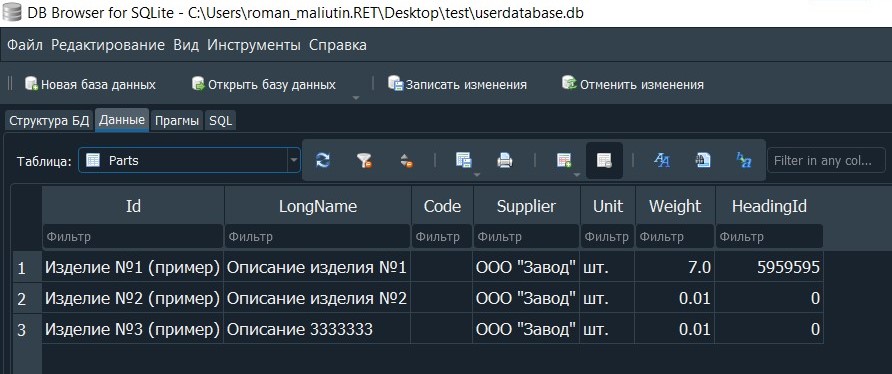
Task: Switch to Прагмы tab
Action: [177, 121]
